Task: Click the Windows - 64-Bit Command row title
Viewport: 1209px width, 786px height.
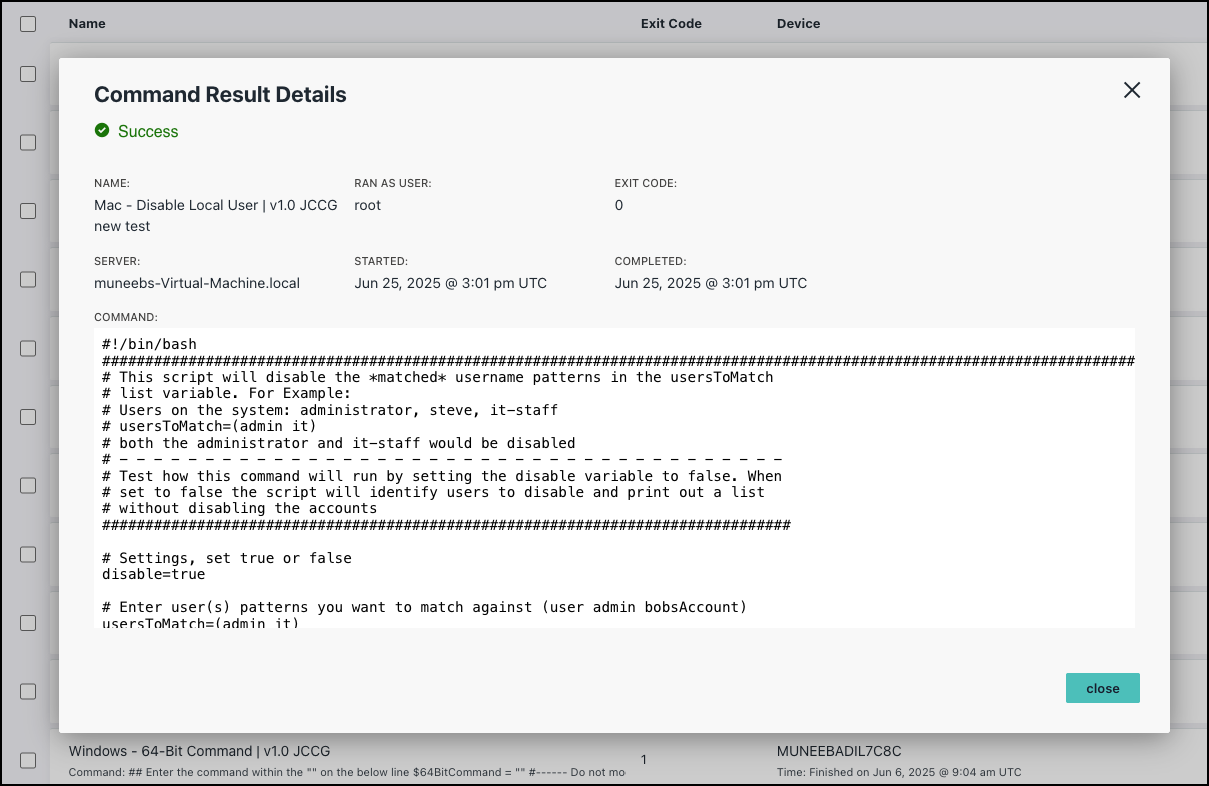Action: (200, 750)
